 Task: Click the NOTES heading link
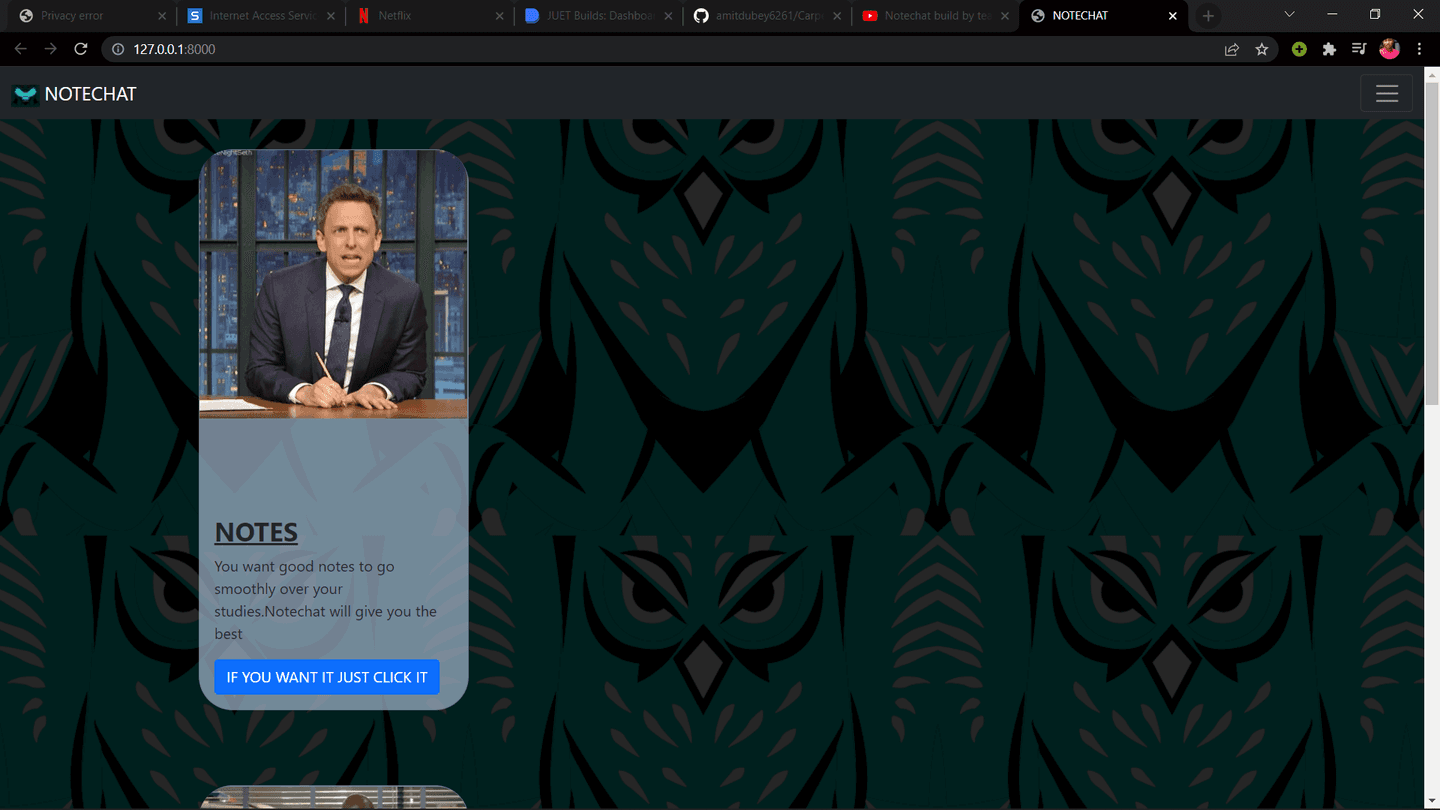[x=256, y=532]
